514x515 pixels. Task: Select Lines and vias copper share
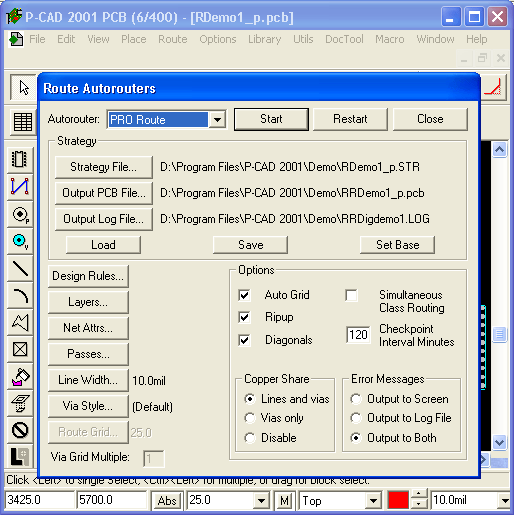click(250, 399)
